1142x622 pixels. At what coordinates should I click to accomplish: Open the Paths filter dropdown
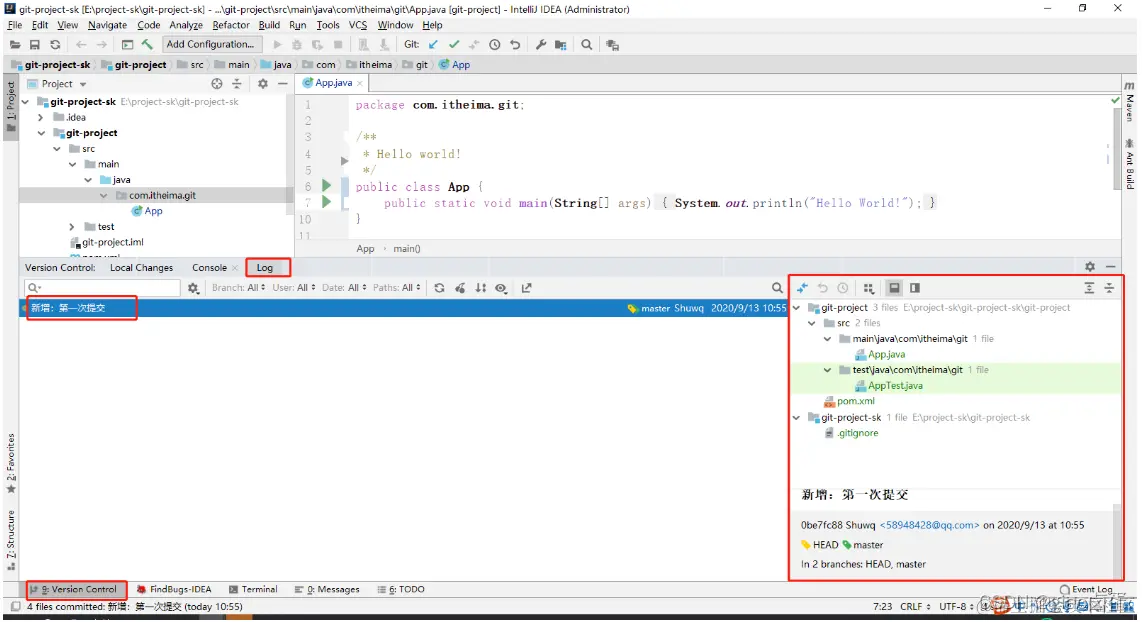pos(397,288)
